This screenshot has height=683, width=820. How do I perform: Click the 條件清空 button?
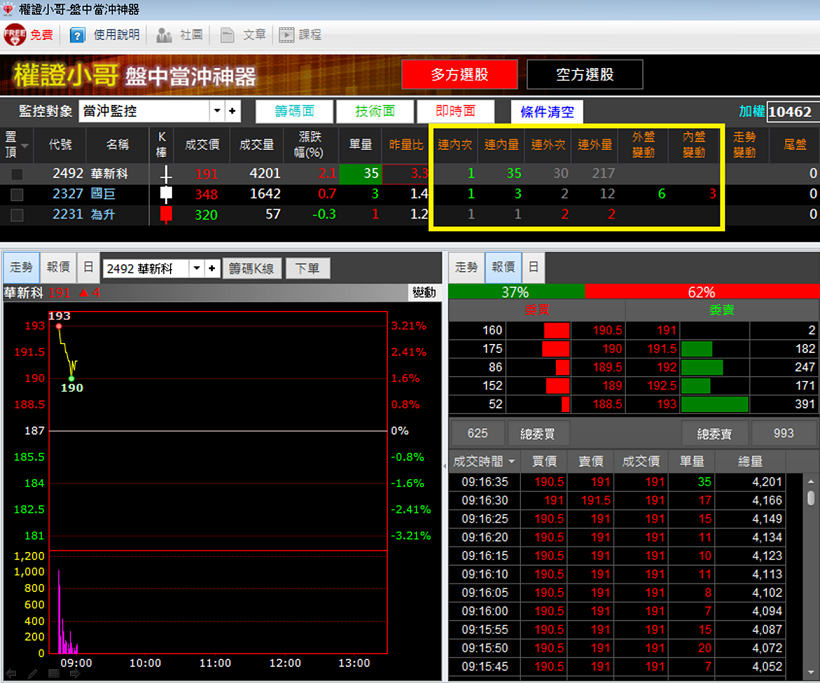coord(547,111)
